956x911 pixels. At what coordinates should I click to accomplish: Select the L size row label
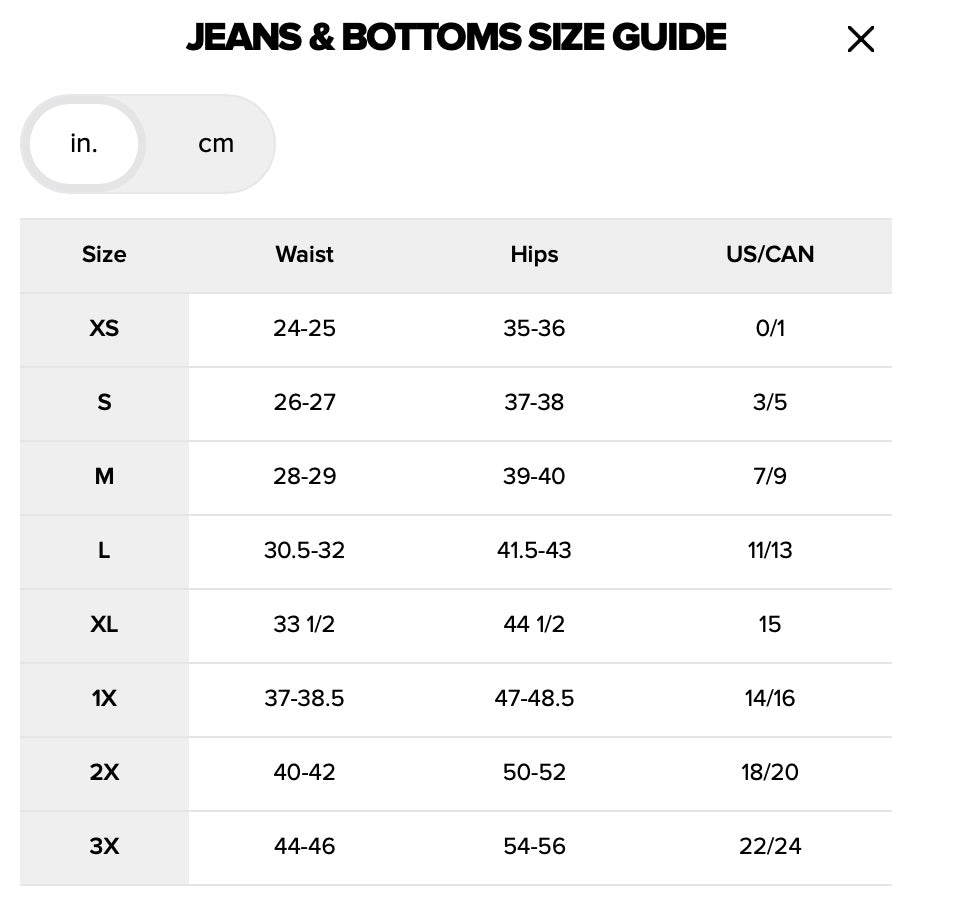coord(104,551)
